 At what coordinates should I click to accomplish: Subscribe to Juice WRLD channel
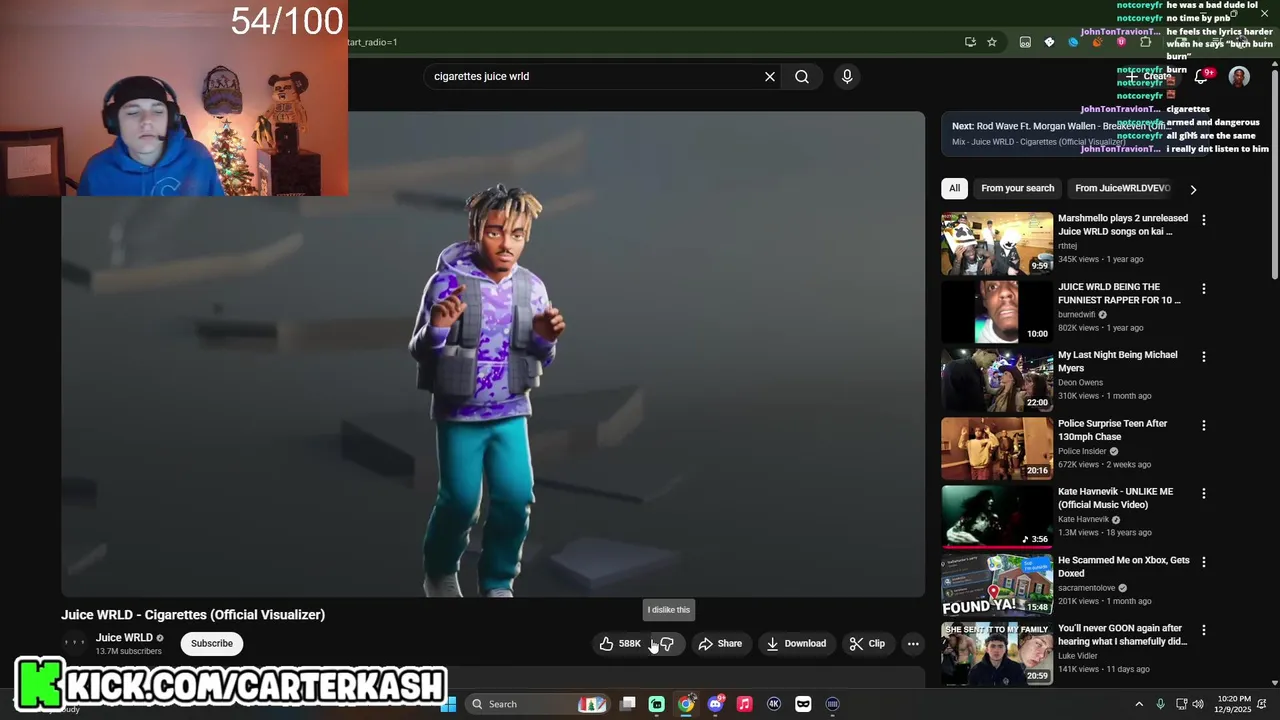(212, 644)
